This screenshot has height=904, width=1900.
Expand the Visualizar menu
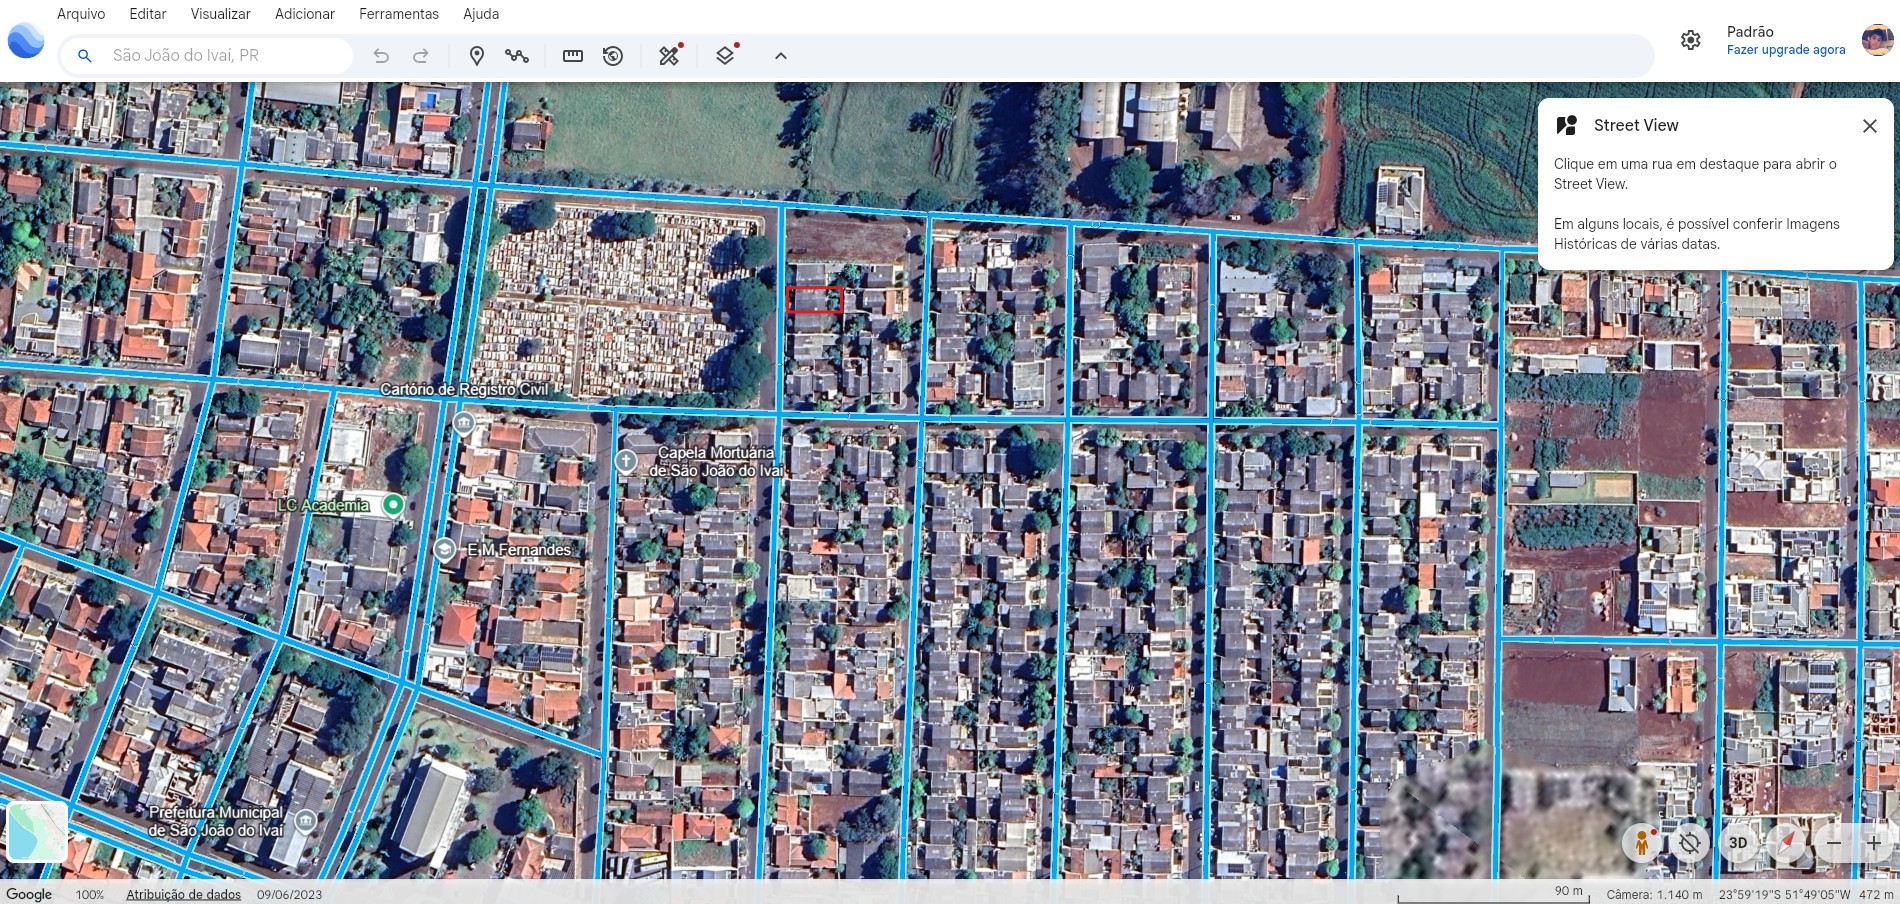pos(220,14)
